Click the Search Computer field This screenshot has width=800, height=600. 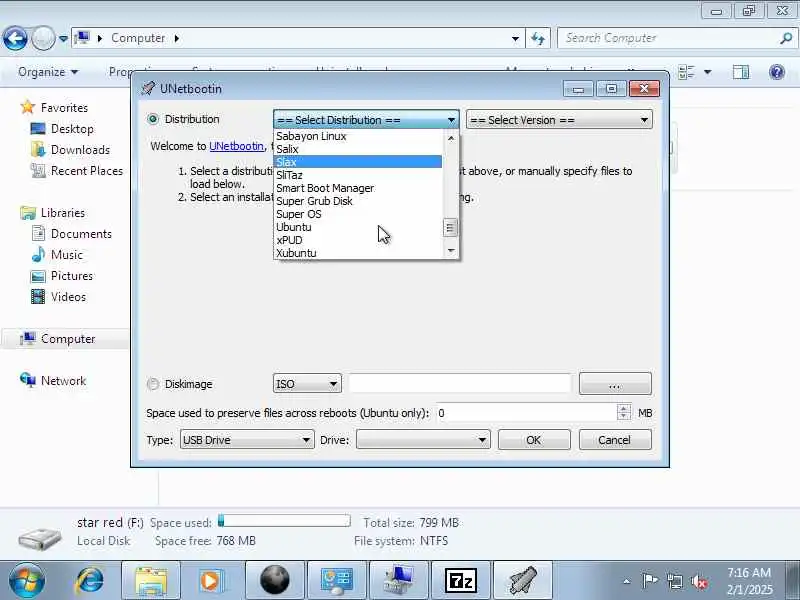pos(670,38)
